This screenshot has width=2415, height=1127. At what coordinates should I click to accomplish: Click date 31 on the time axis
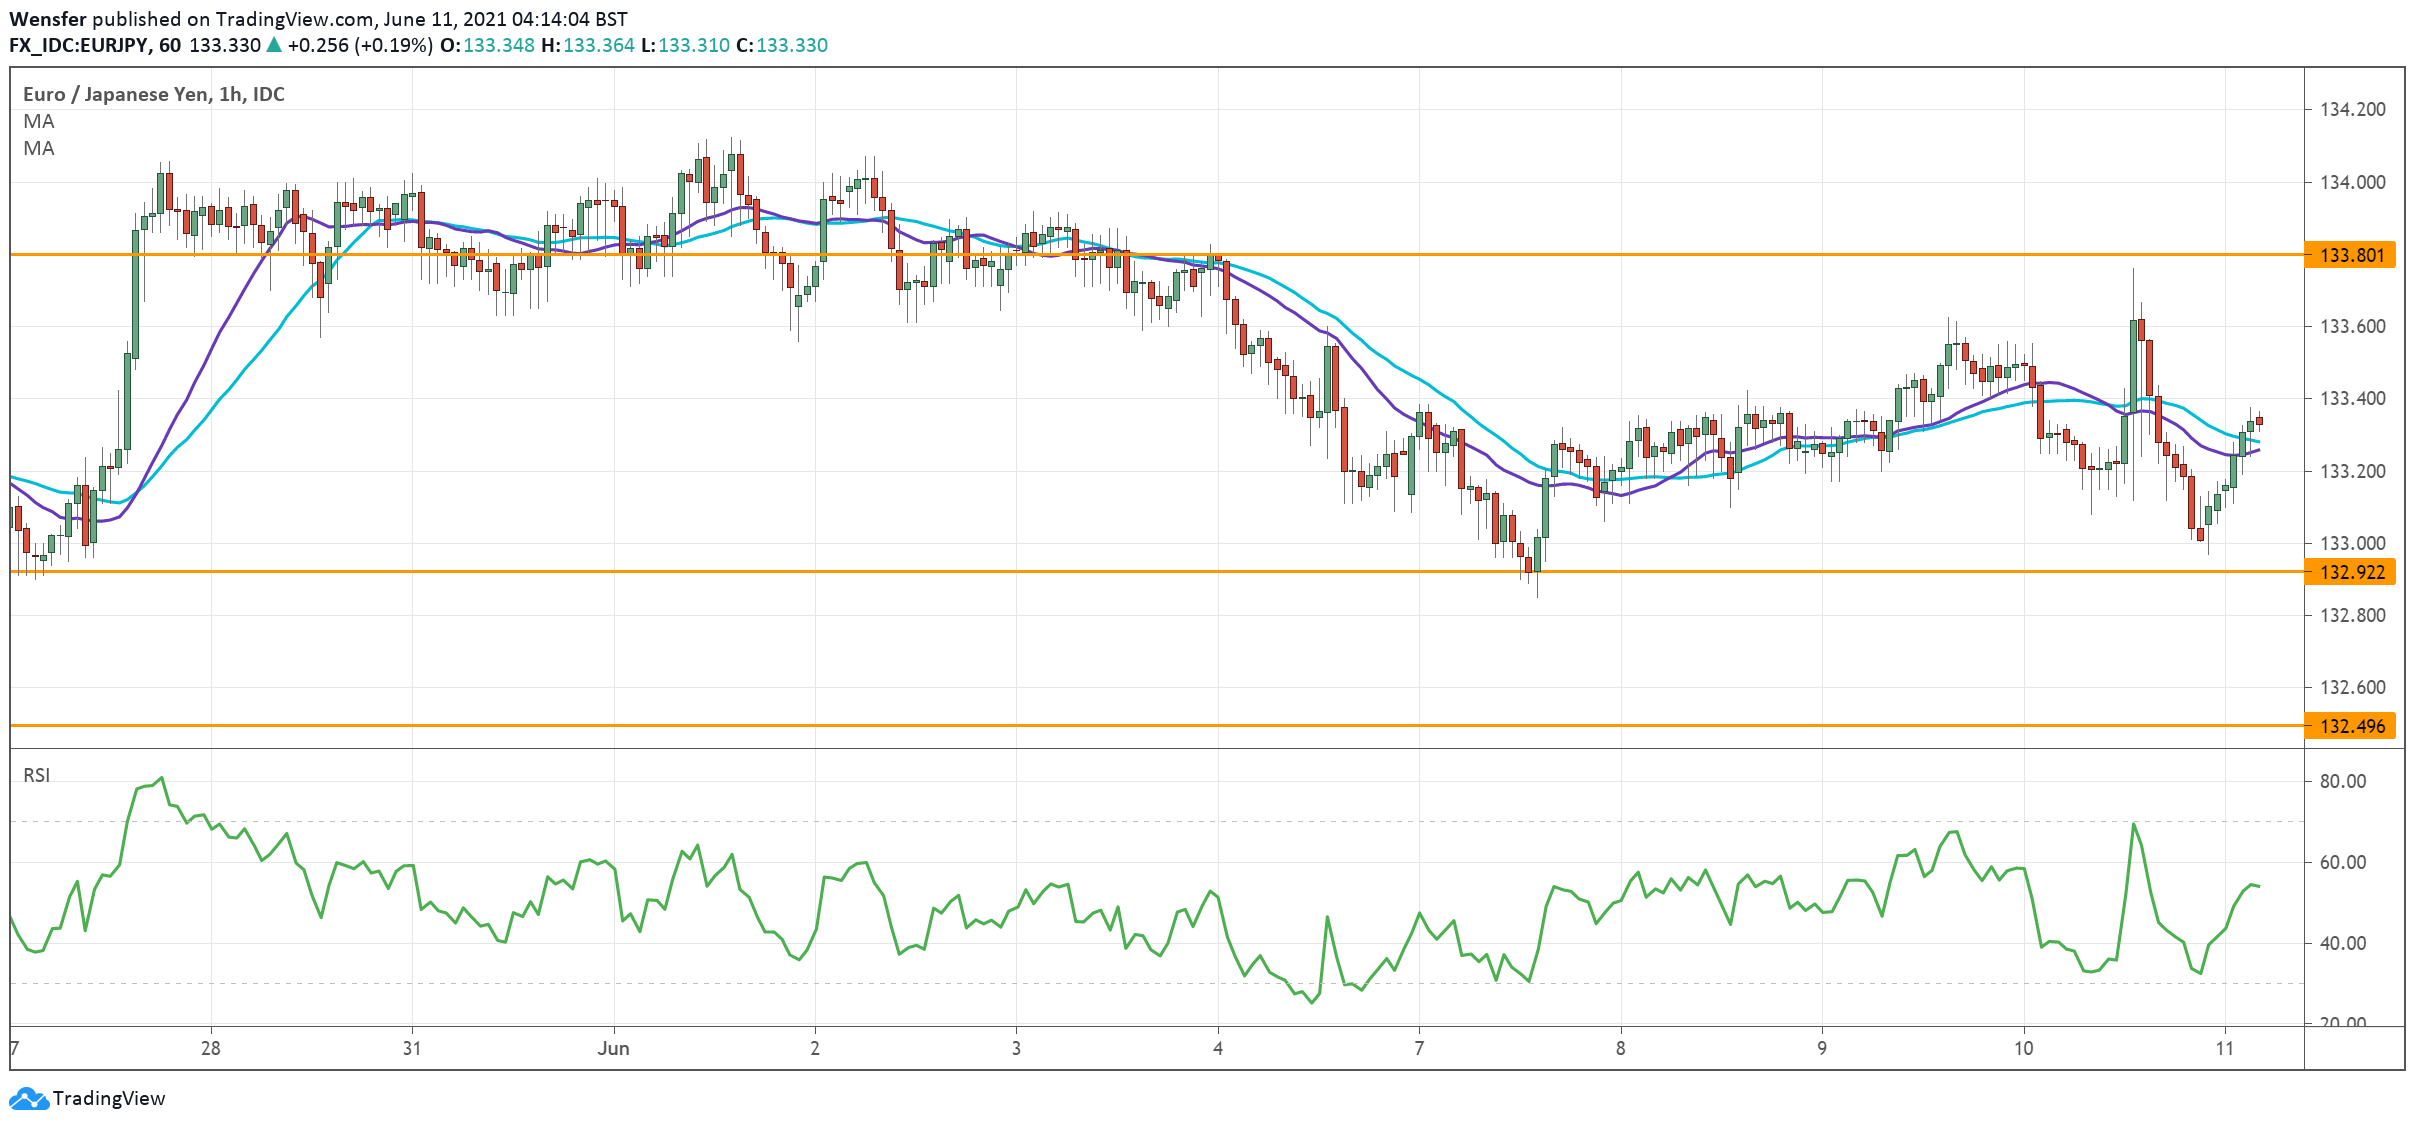411,1048
